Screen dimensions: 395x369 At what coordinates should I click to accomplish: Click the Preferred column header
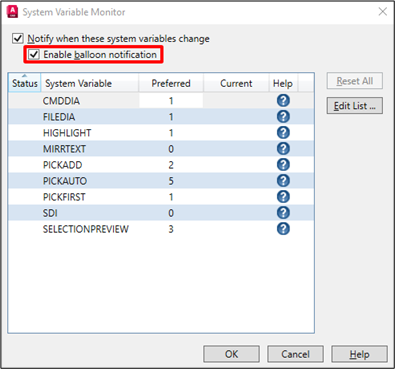(x=171, y=83)
